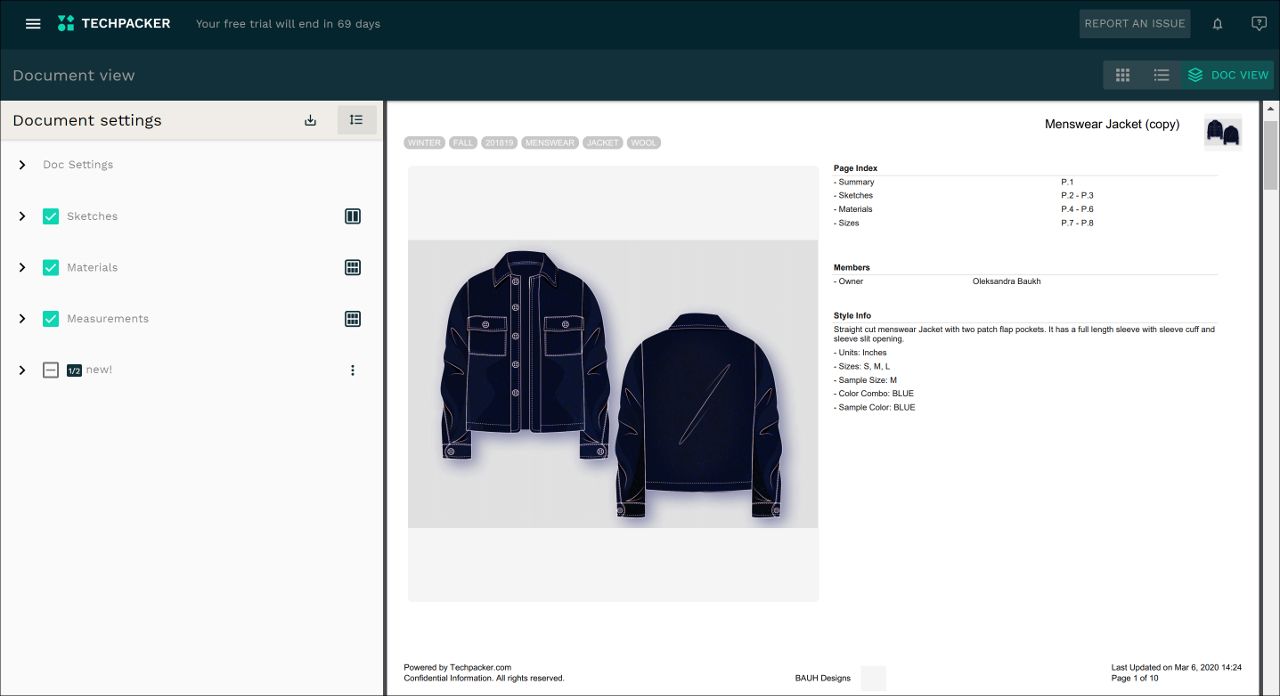Toggle the partially-selected new! section checkbox
The image size is (1280, 696).
pyautogui.click(x=51, y=369)
